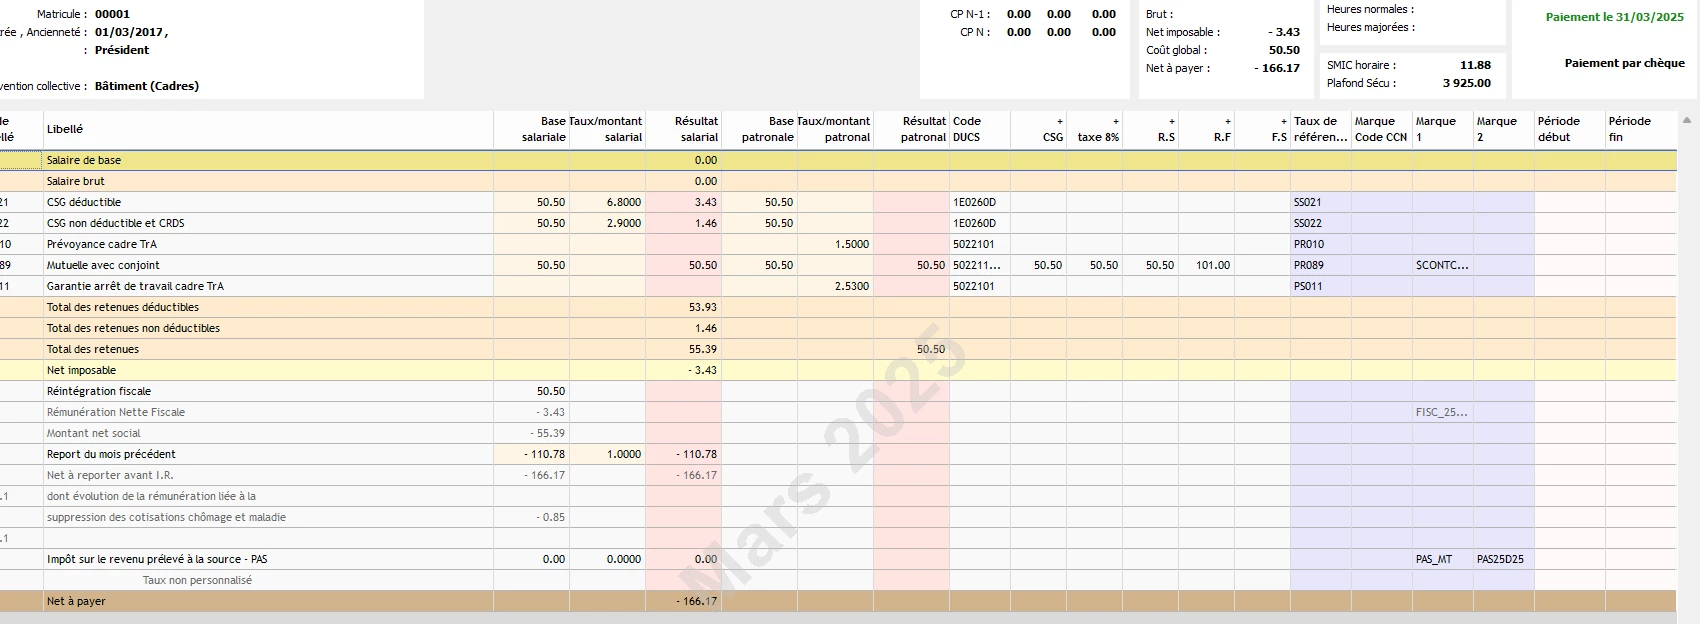This screenshot has width=1700, height=624.
Task: Click the 2.9000 rate cell
Action: pos(624,223)
